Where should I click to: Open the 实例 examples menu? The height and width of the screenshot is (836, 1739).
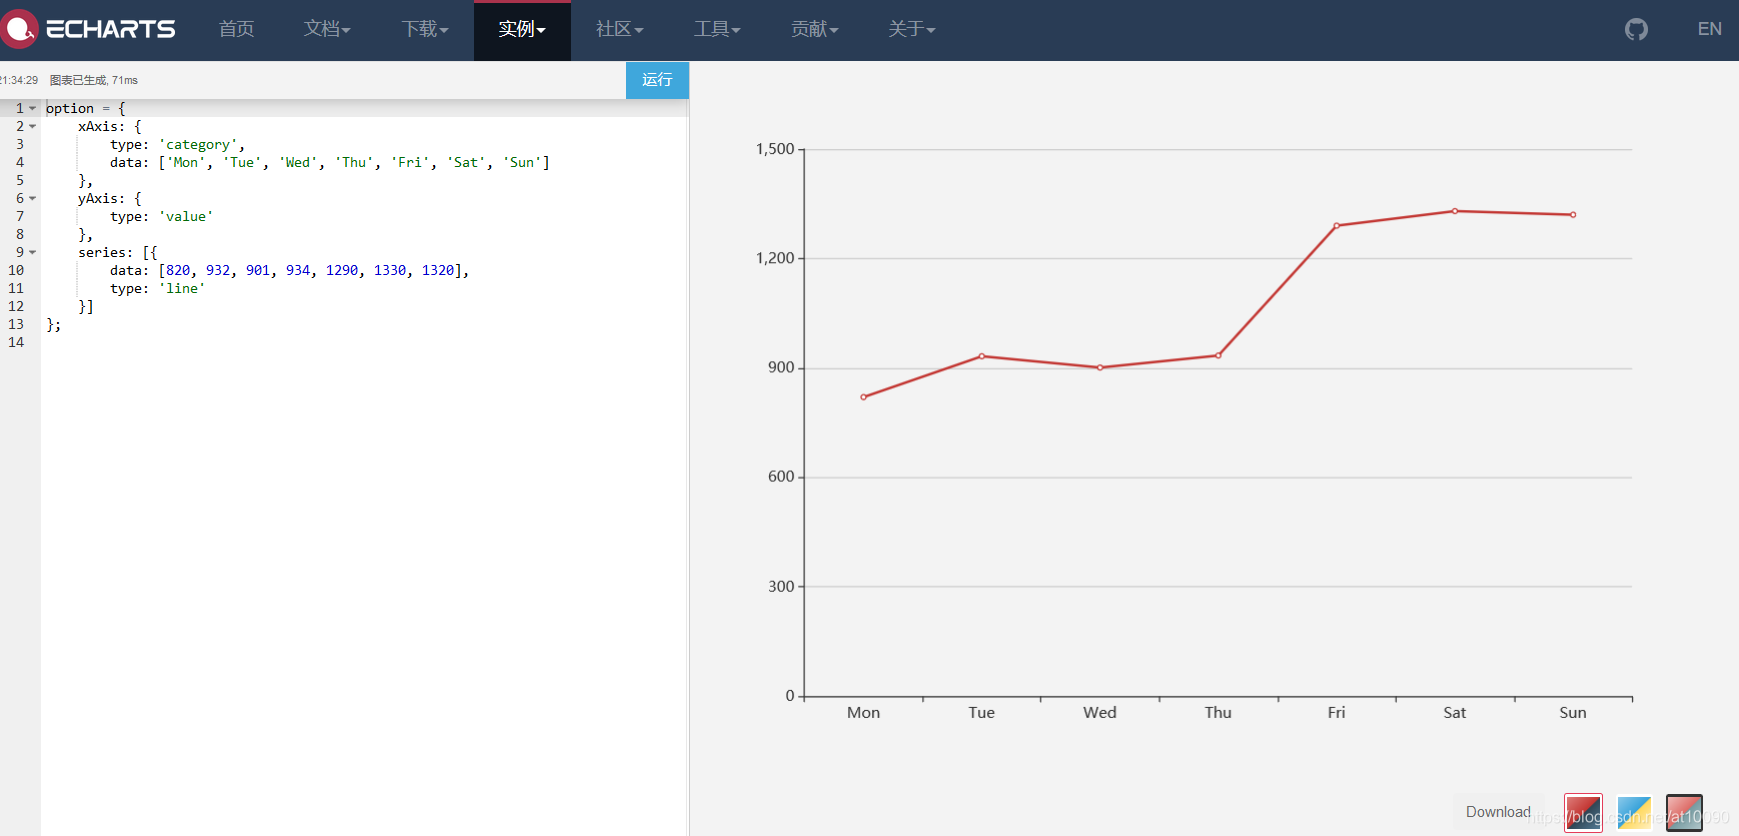pos(522,29)
